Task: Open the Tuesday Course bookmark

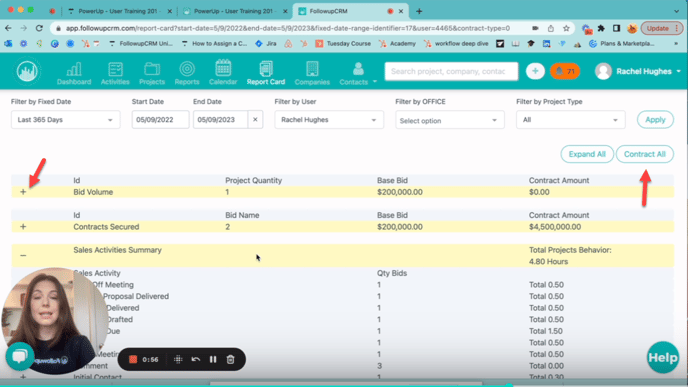Action: (344, 43)
